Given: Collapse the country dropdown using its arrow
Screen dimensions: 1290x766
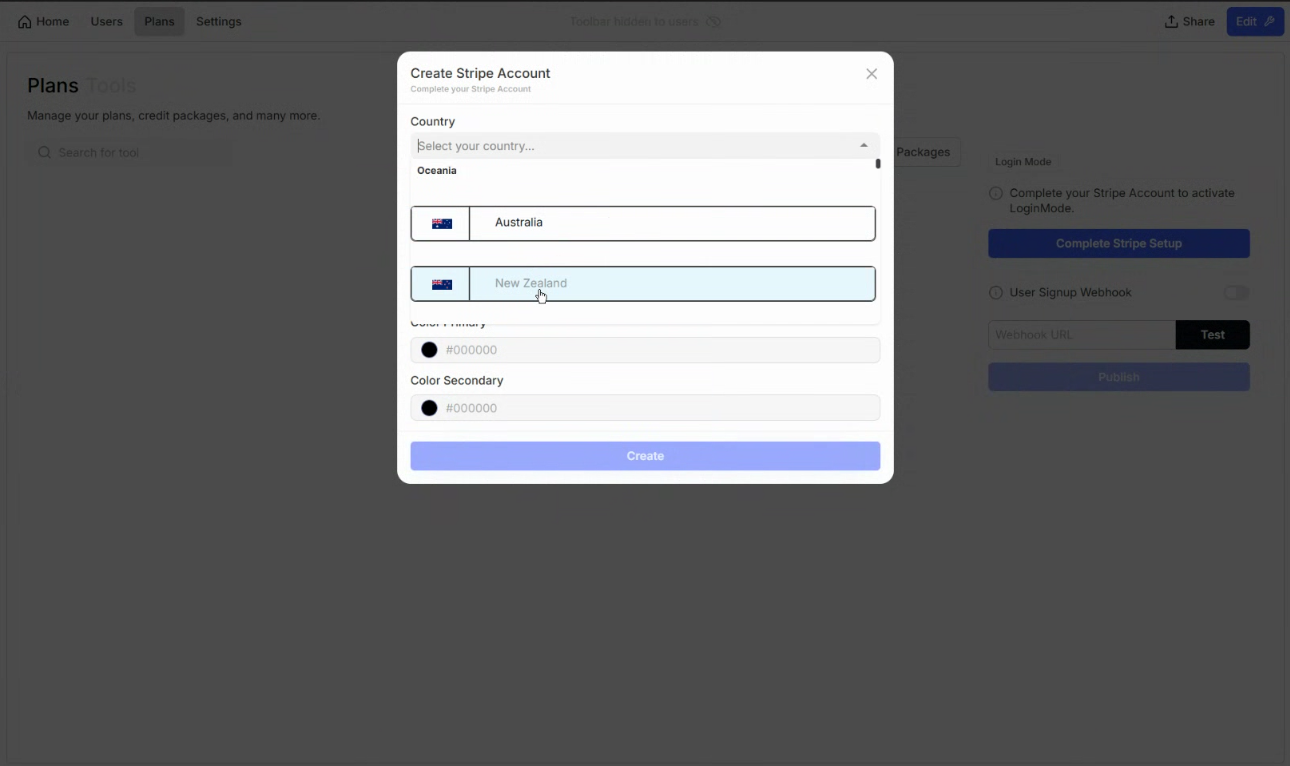Looking at the screenshot, I should point(864,146).
